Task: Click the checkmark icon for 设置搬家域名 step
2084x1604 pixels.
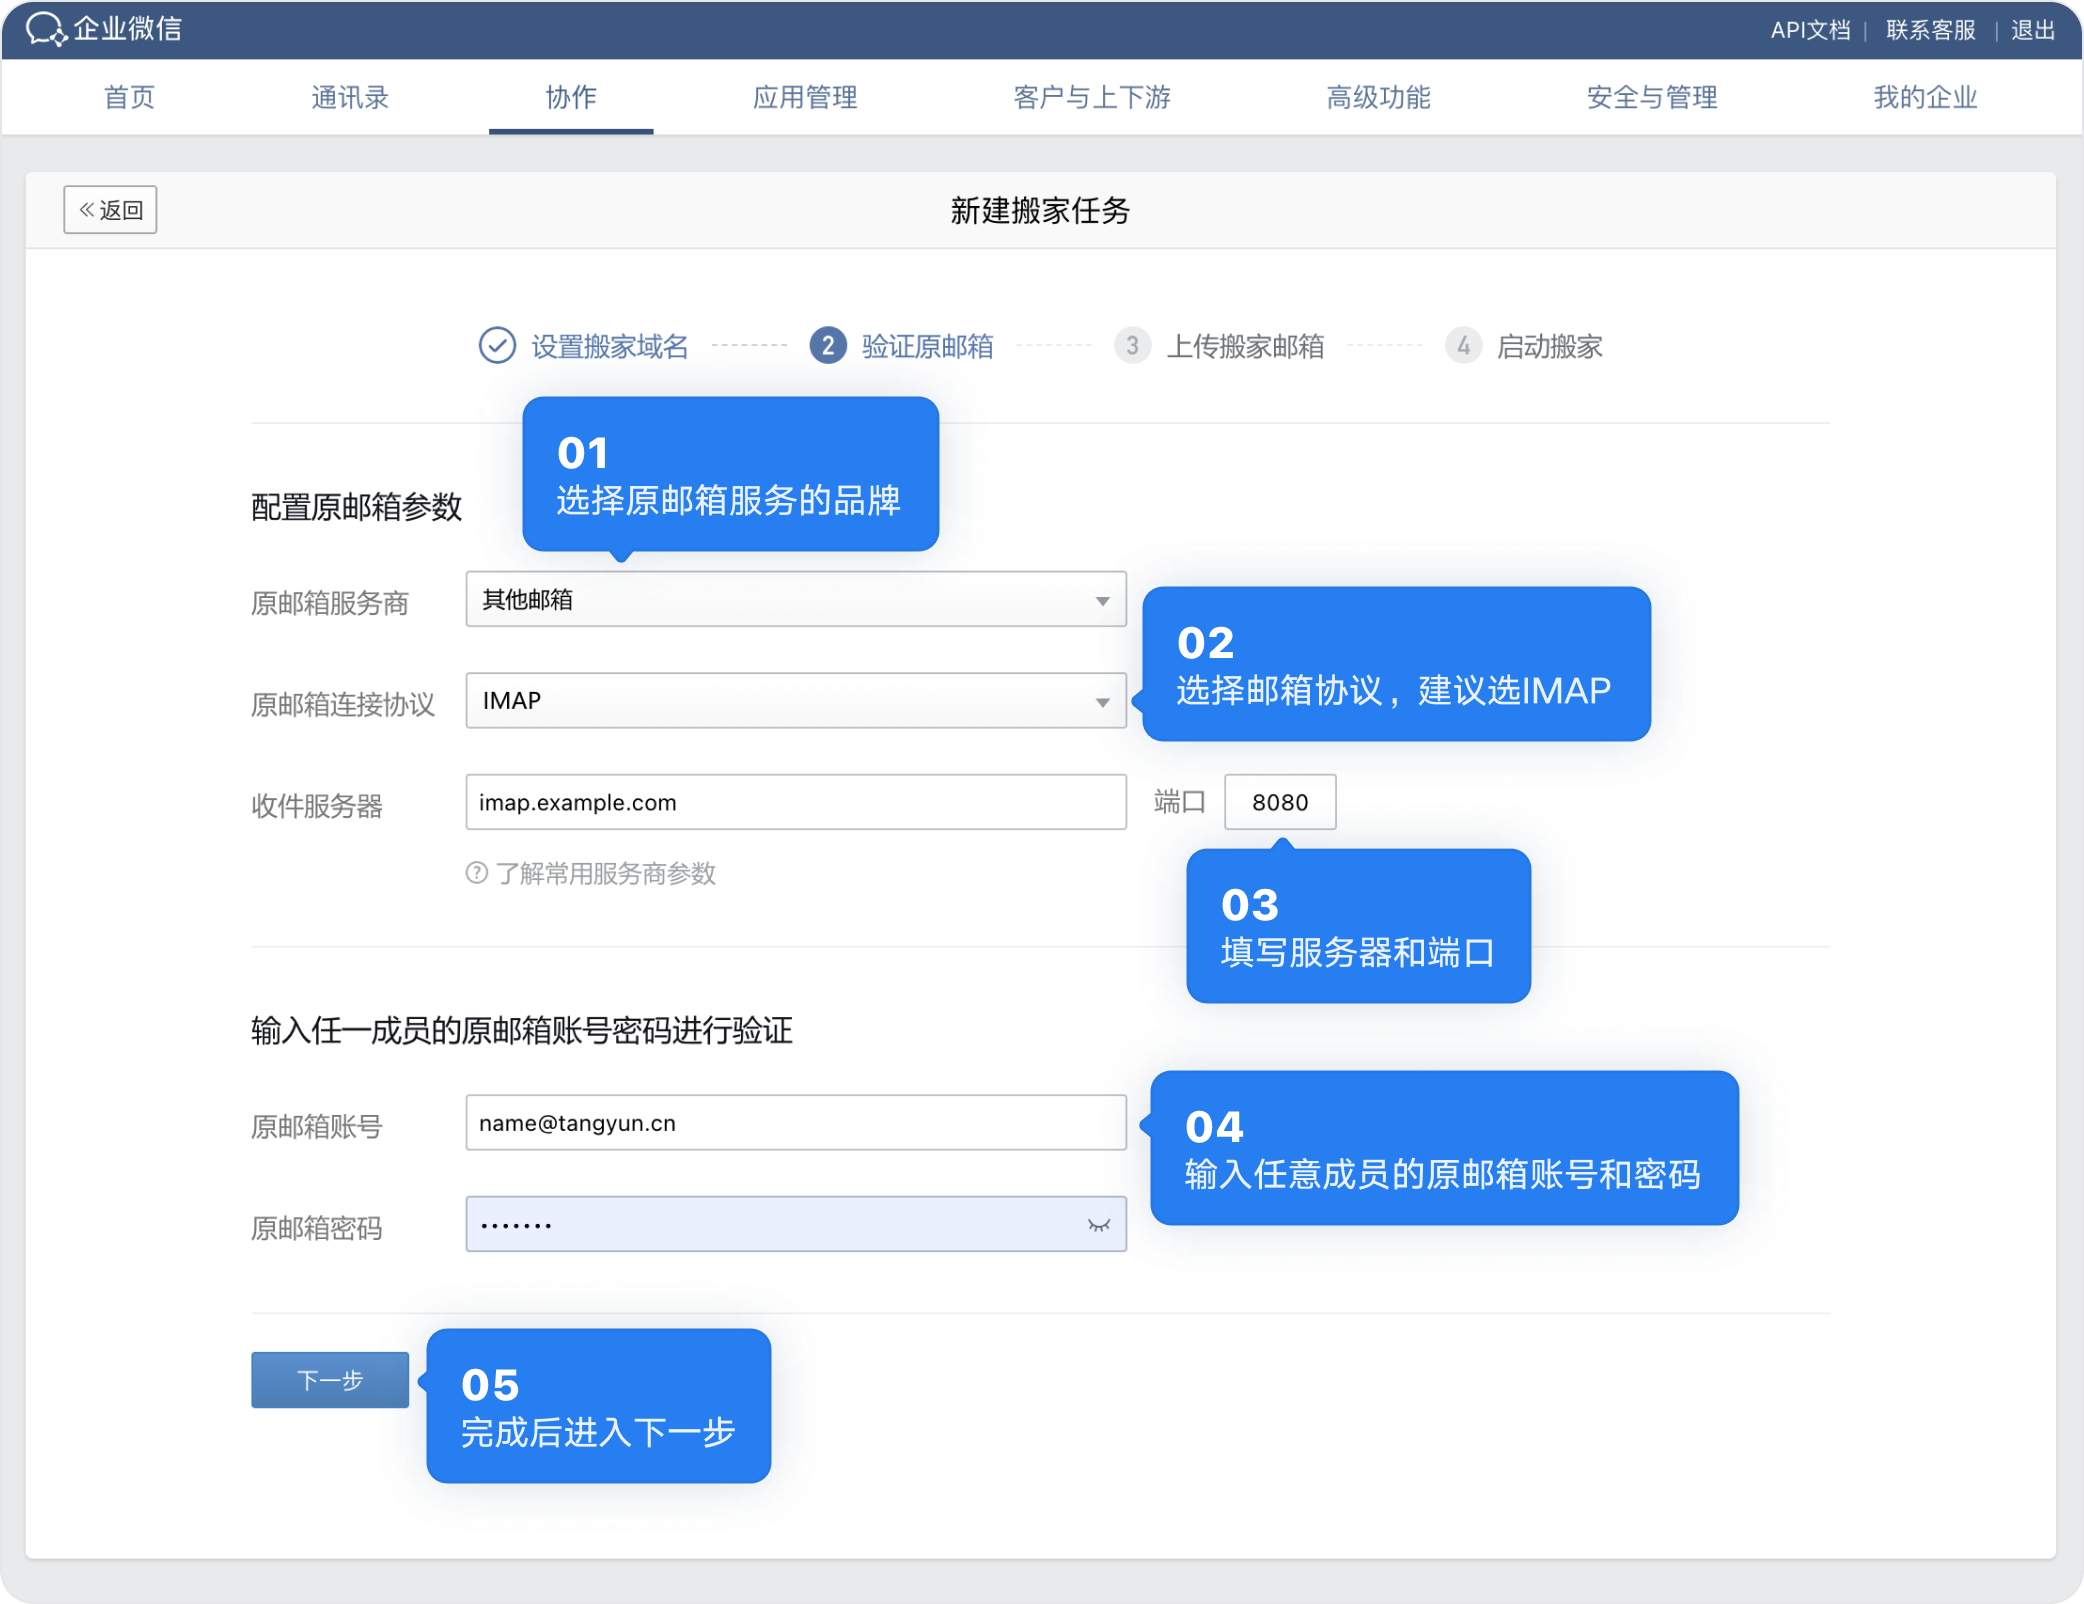Action: tap(497, 346)
